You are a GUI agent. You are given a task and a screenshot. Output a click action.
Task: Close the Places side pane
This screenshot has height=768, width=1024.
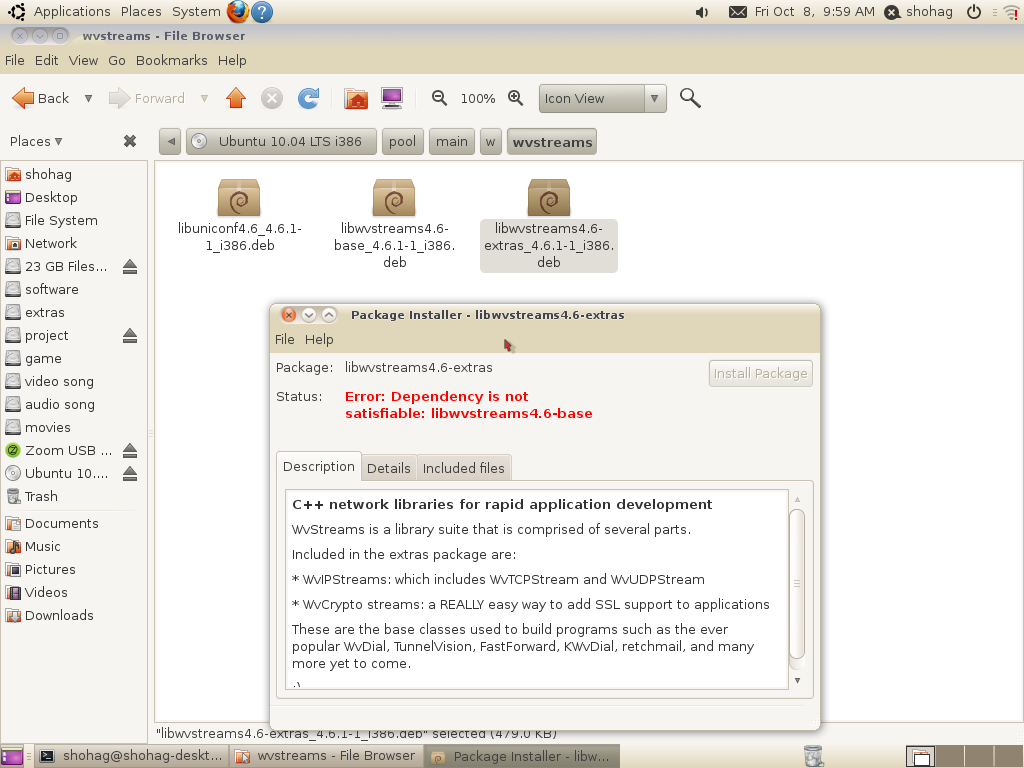pos(130,141)
